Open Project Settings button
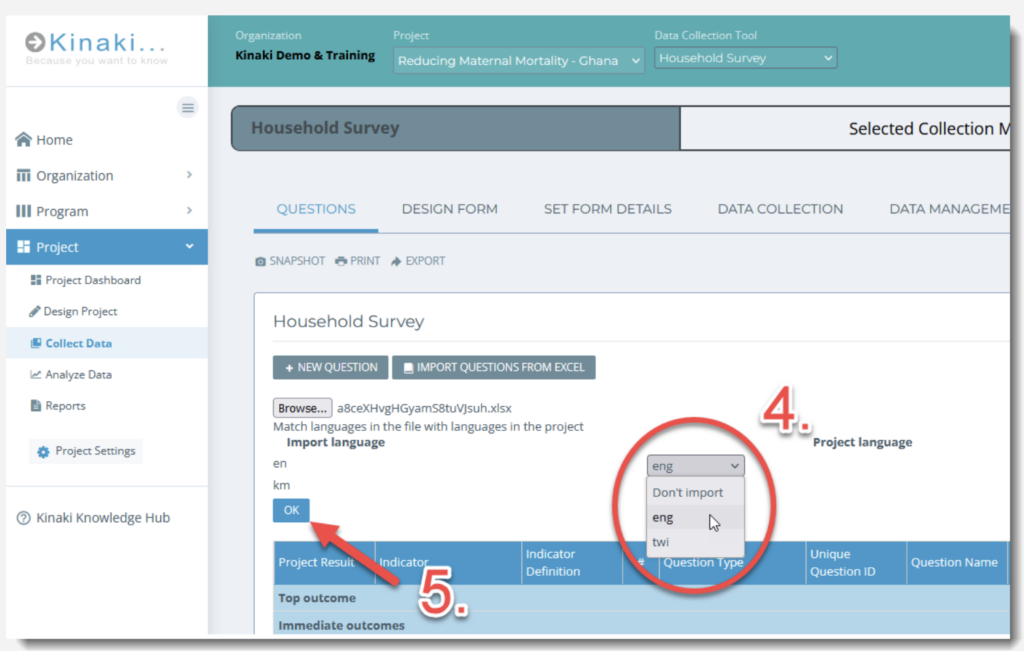 click(86, 451)
